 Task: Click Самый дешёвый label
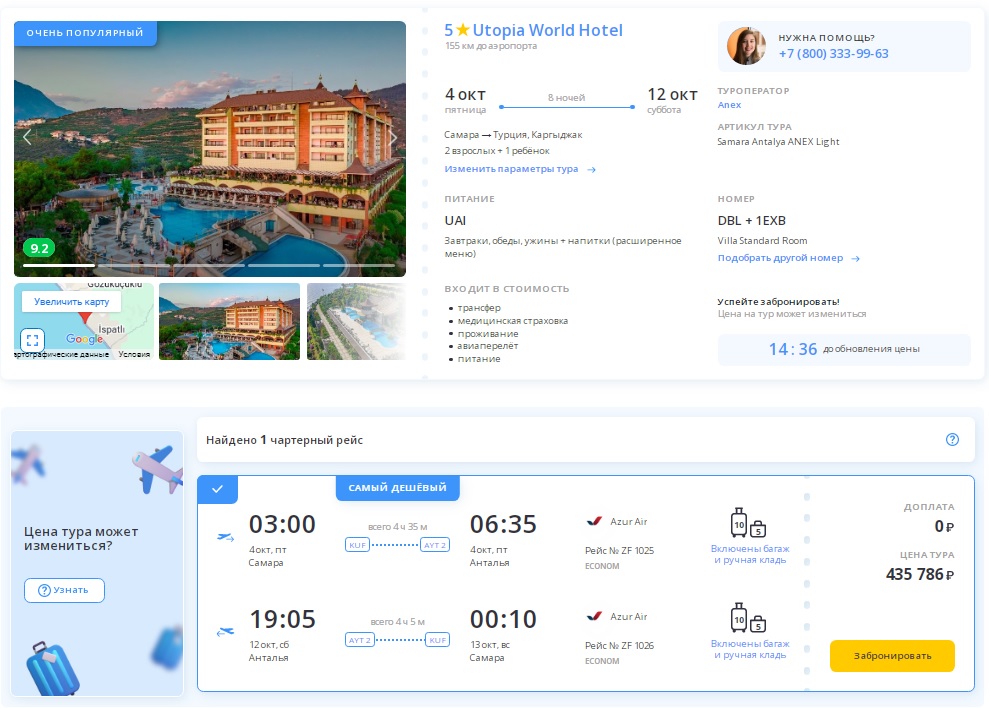click(x=397, y=488)
